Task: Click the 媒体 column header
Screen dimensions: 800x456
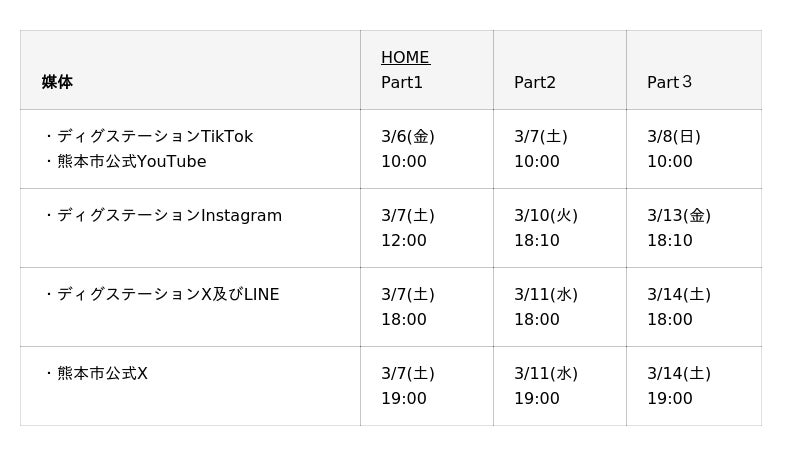Action: (x=57, y=83)
